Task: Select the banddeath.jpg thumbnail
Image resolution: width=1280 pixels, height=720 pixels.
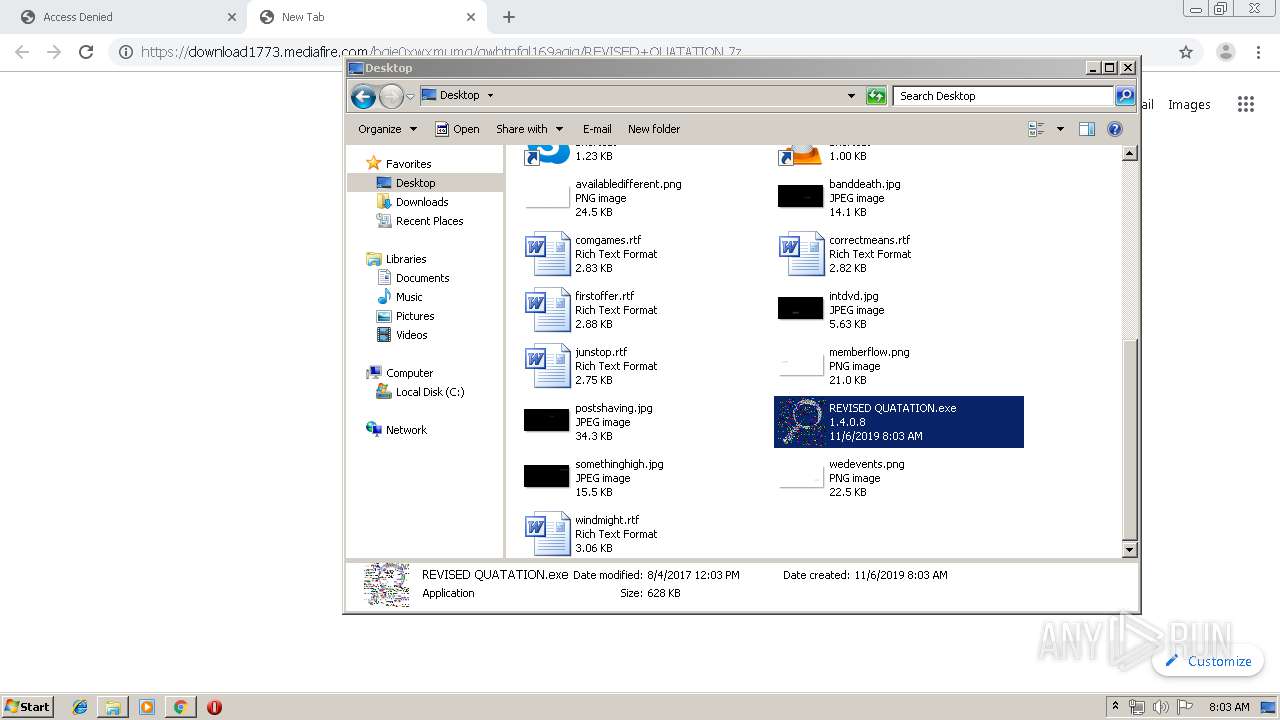Action: [x=800, y=197]
